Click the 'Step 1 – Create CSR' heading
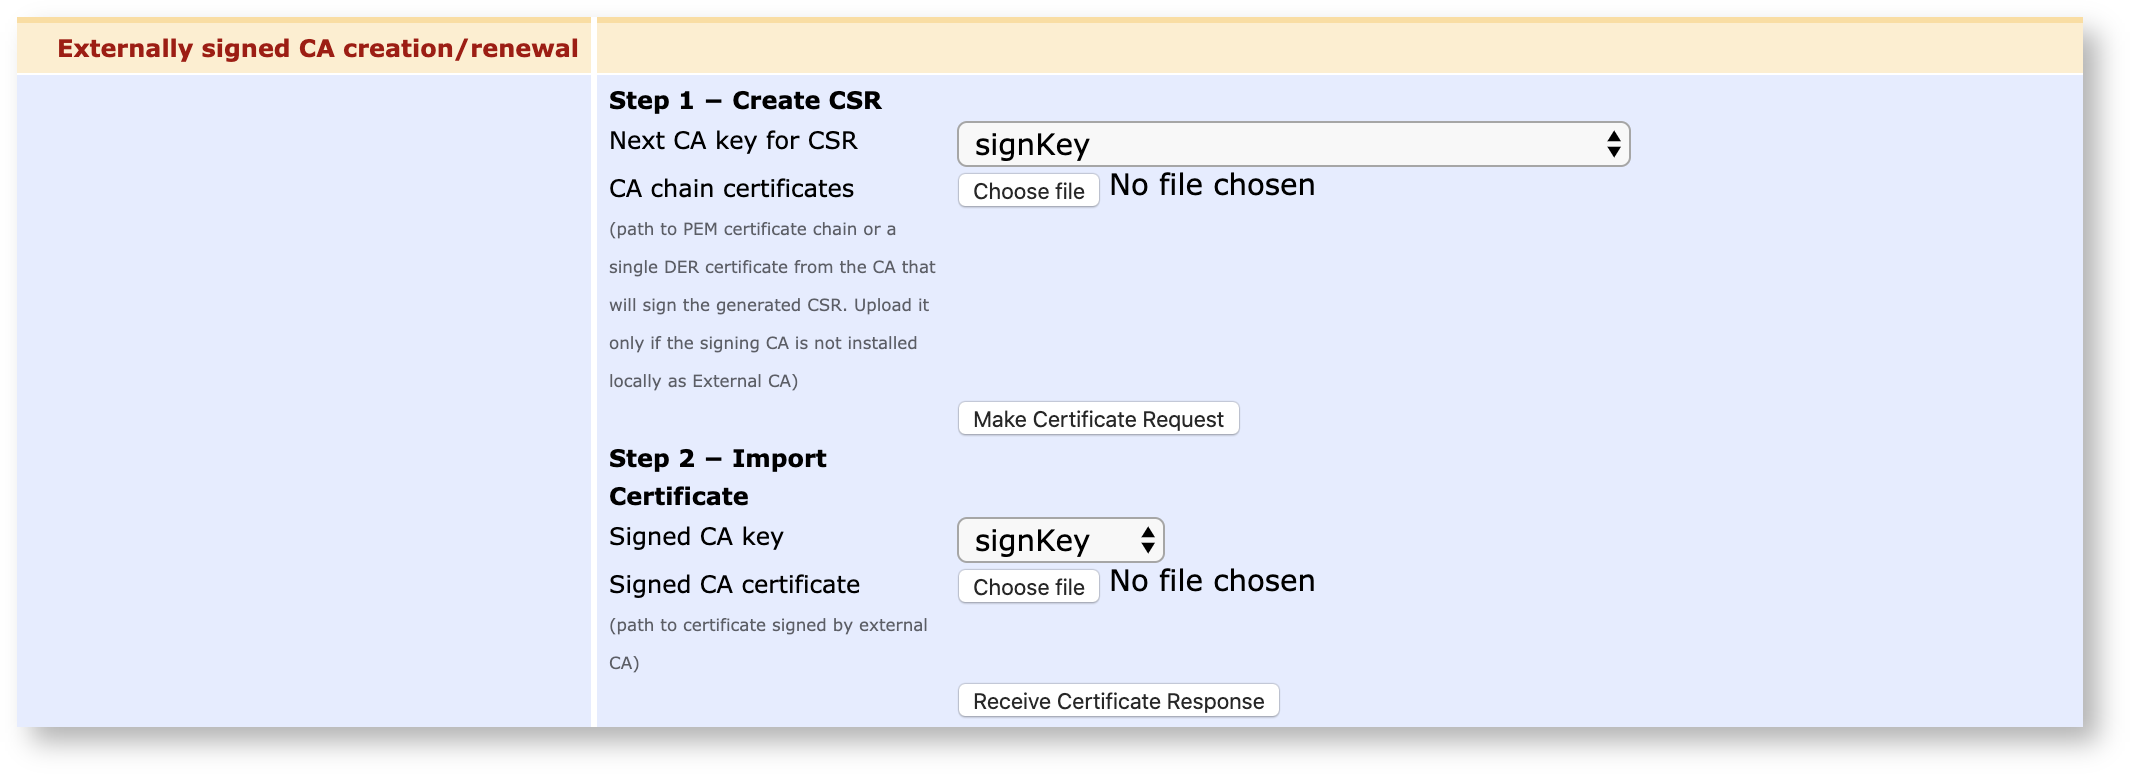The height and width of the screenshot is (775, 2131). 745,101
